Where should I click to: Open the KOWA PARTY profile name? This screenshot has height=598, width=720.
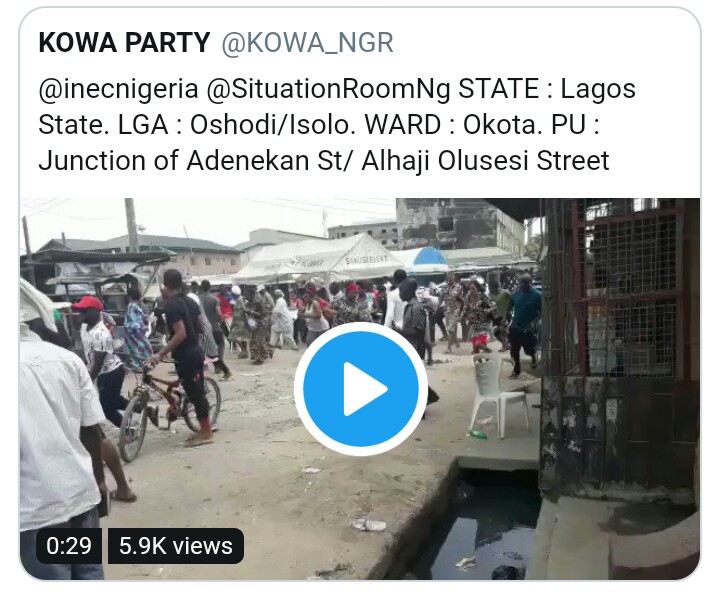[x=124, y=43]
